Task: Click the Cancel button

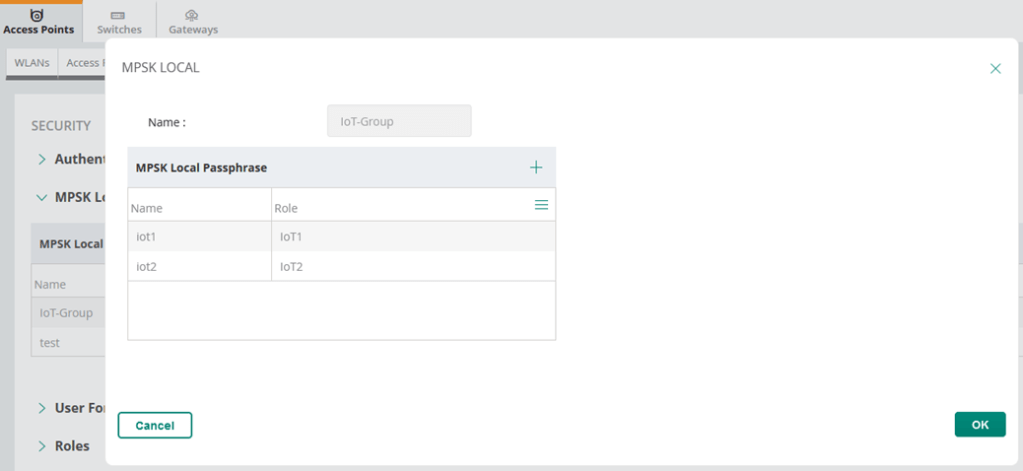Action: pyautogui.click(x=155, y=425)
